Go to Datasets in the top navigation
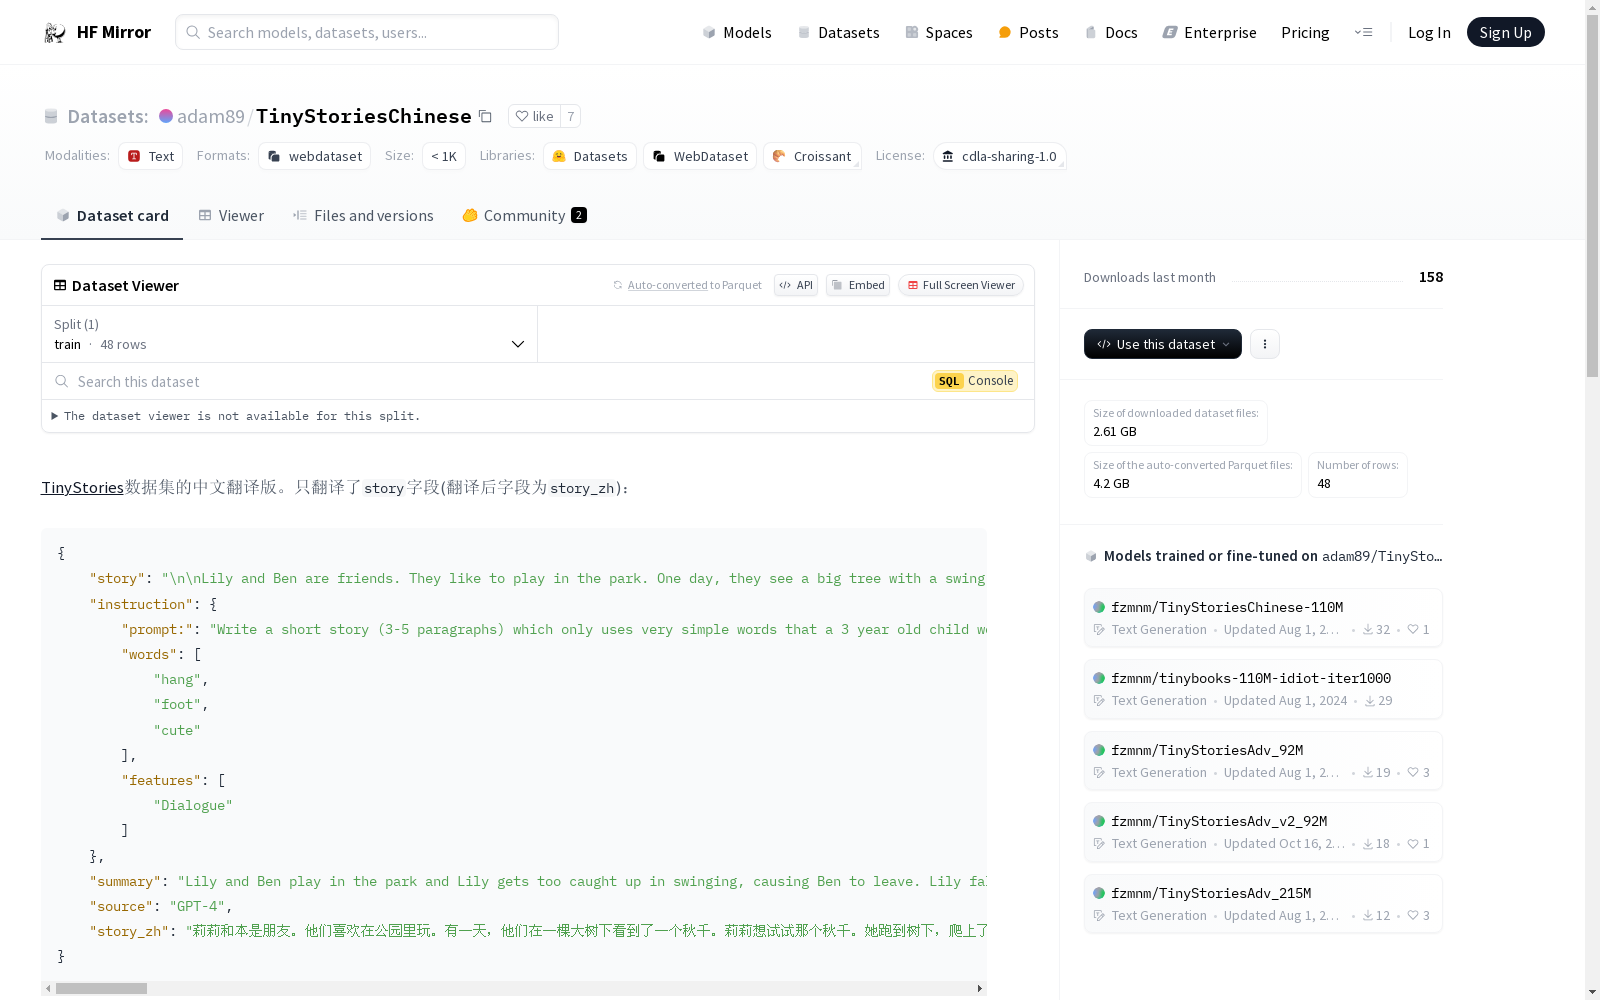Screen dimensions: 1600x1000 coord(838,32)
